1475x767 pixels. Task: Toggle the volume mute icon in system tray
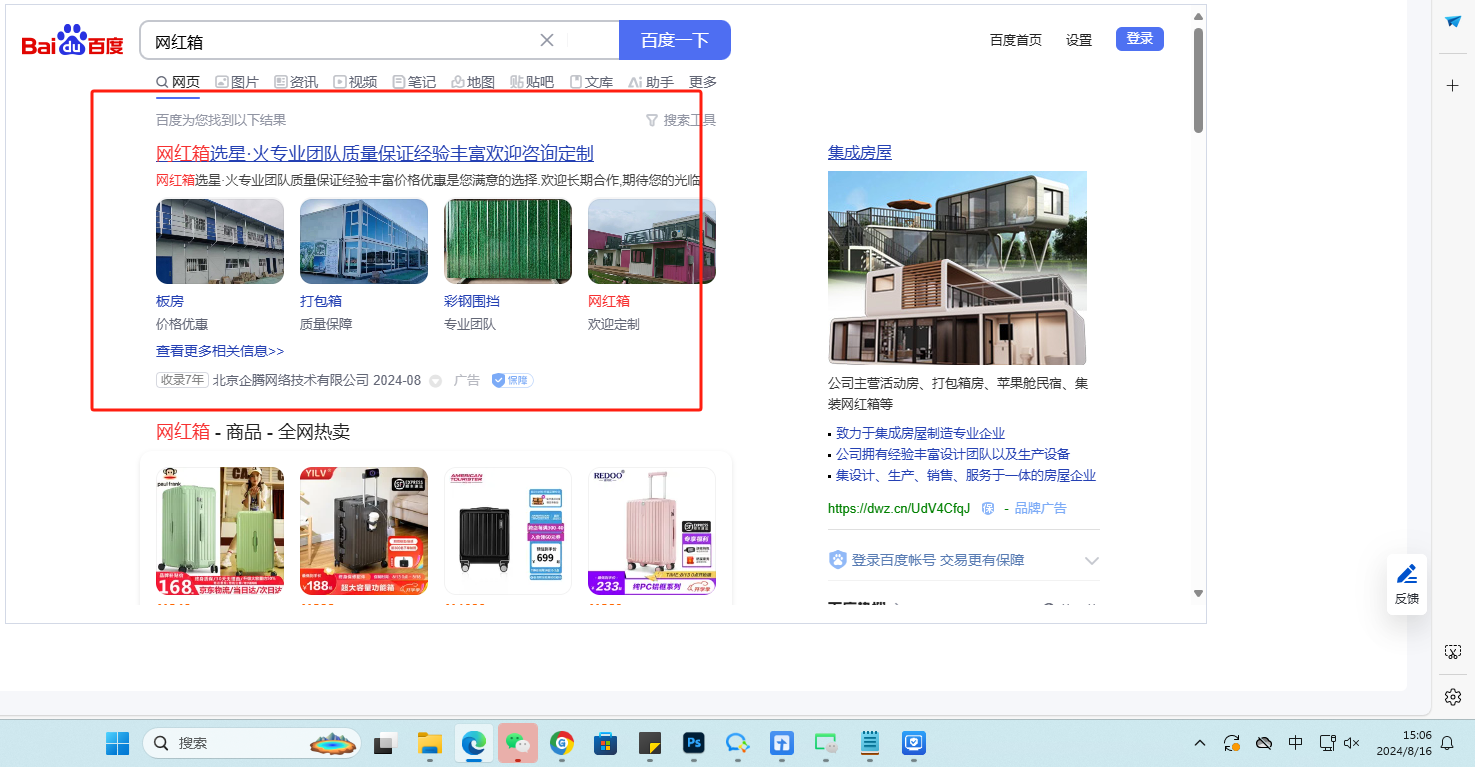1352,743
